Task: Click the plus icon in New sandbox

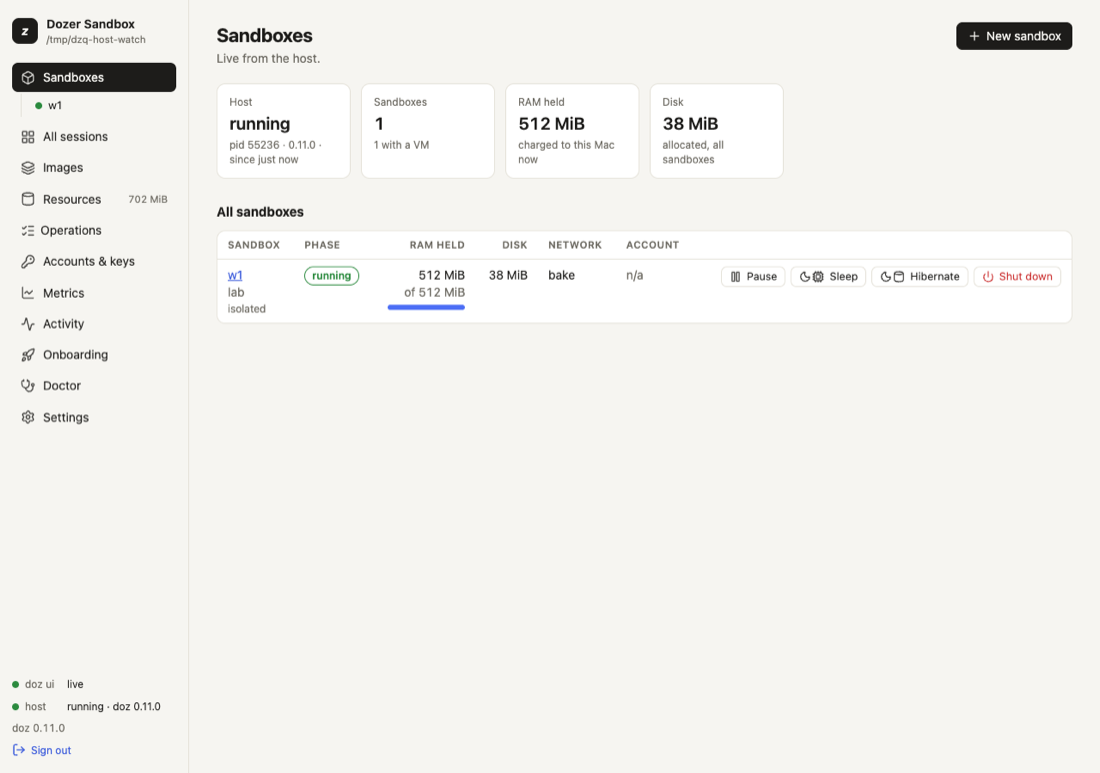Action: tap(974, 36)
